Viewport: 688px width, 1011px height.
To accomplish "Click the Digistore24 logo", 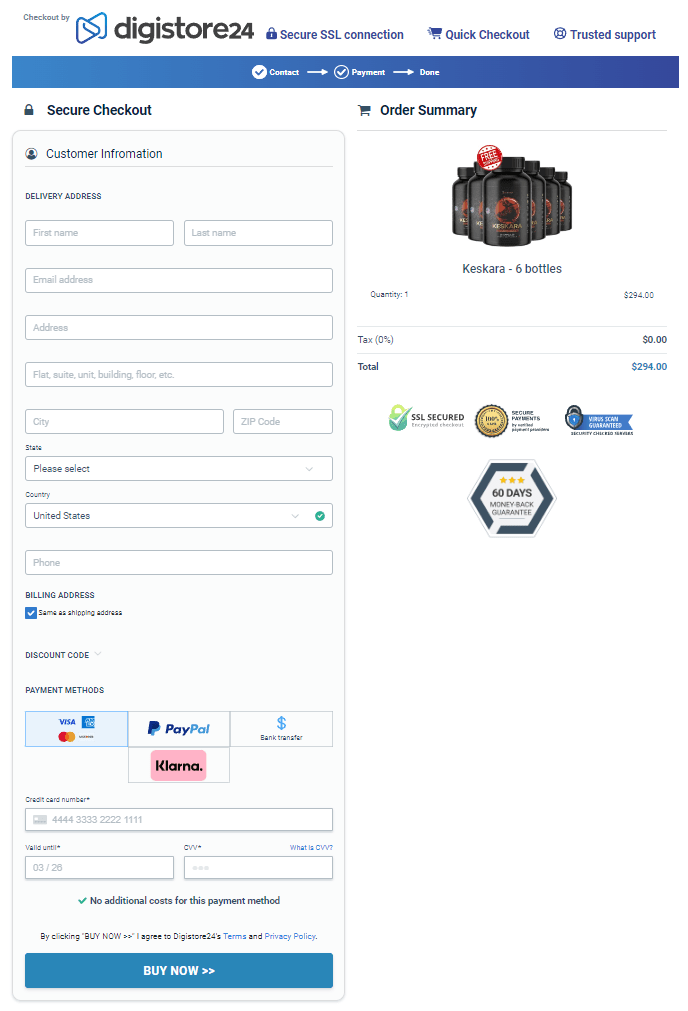I will [x=165, y=29].
